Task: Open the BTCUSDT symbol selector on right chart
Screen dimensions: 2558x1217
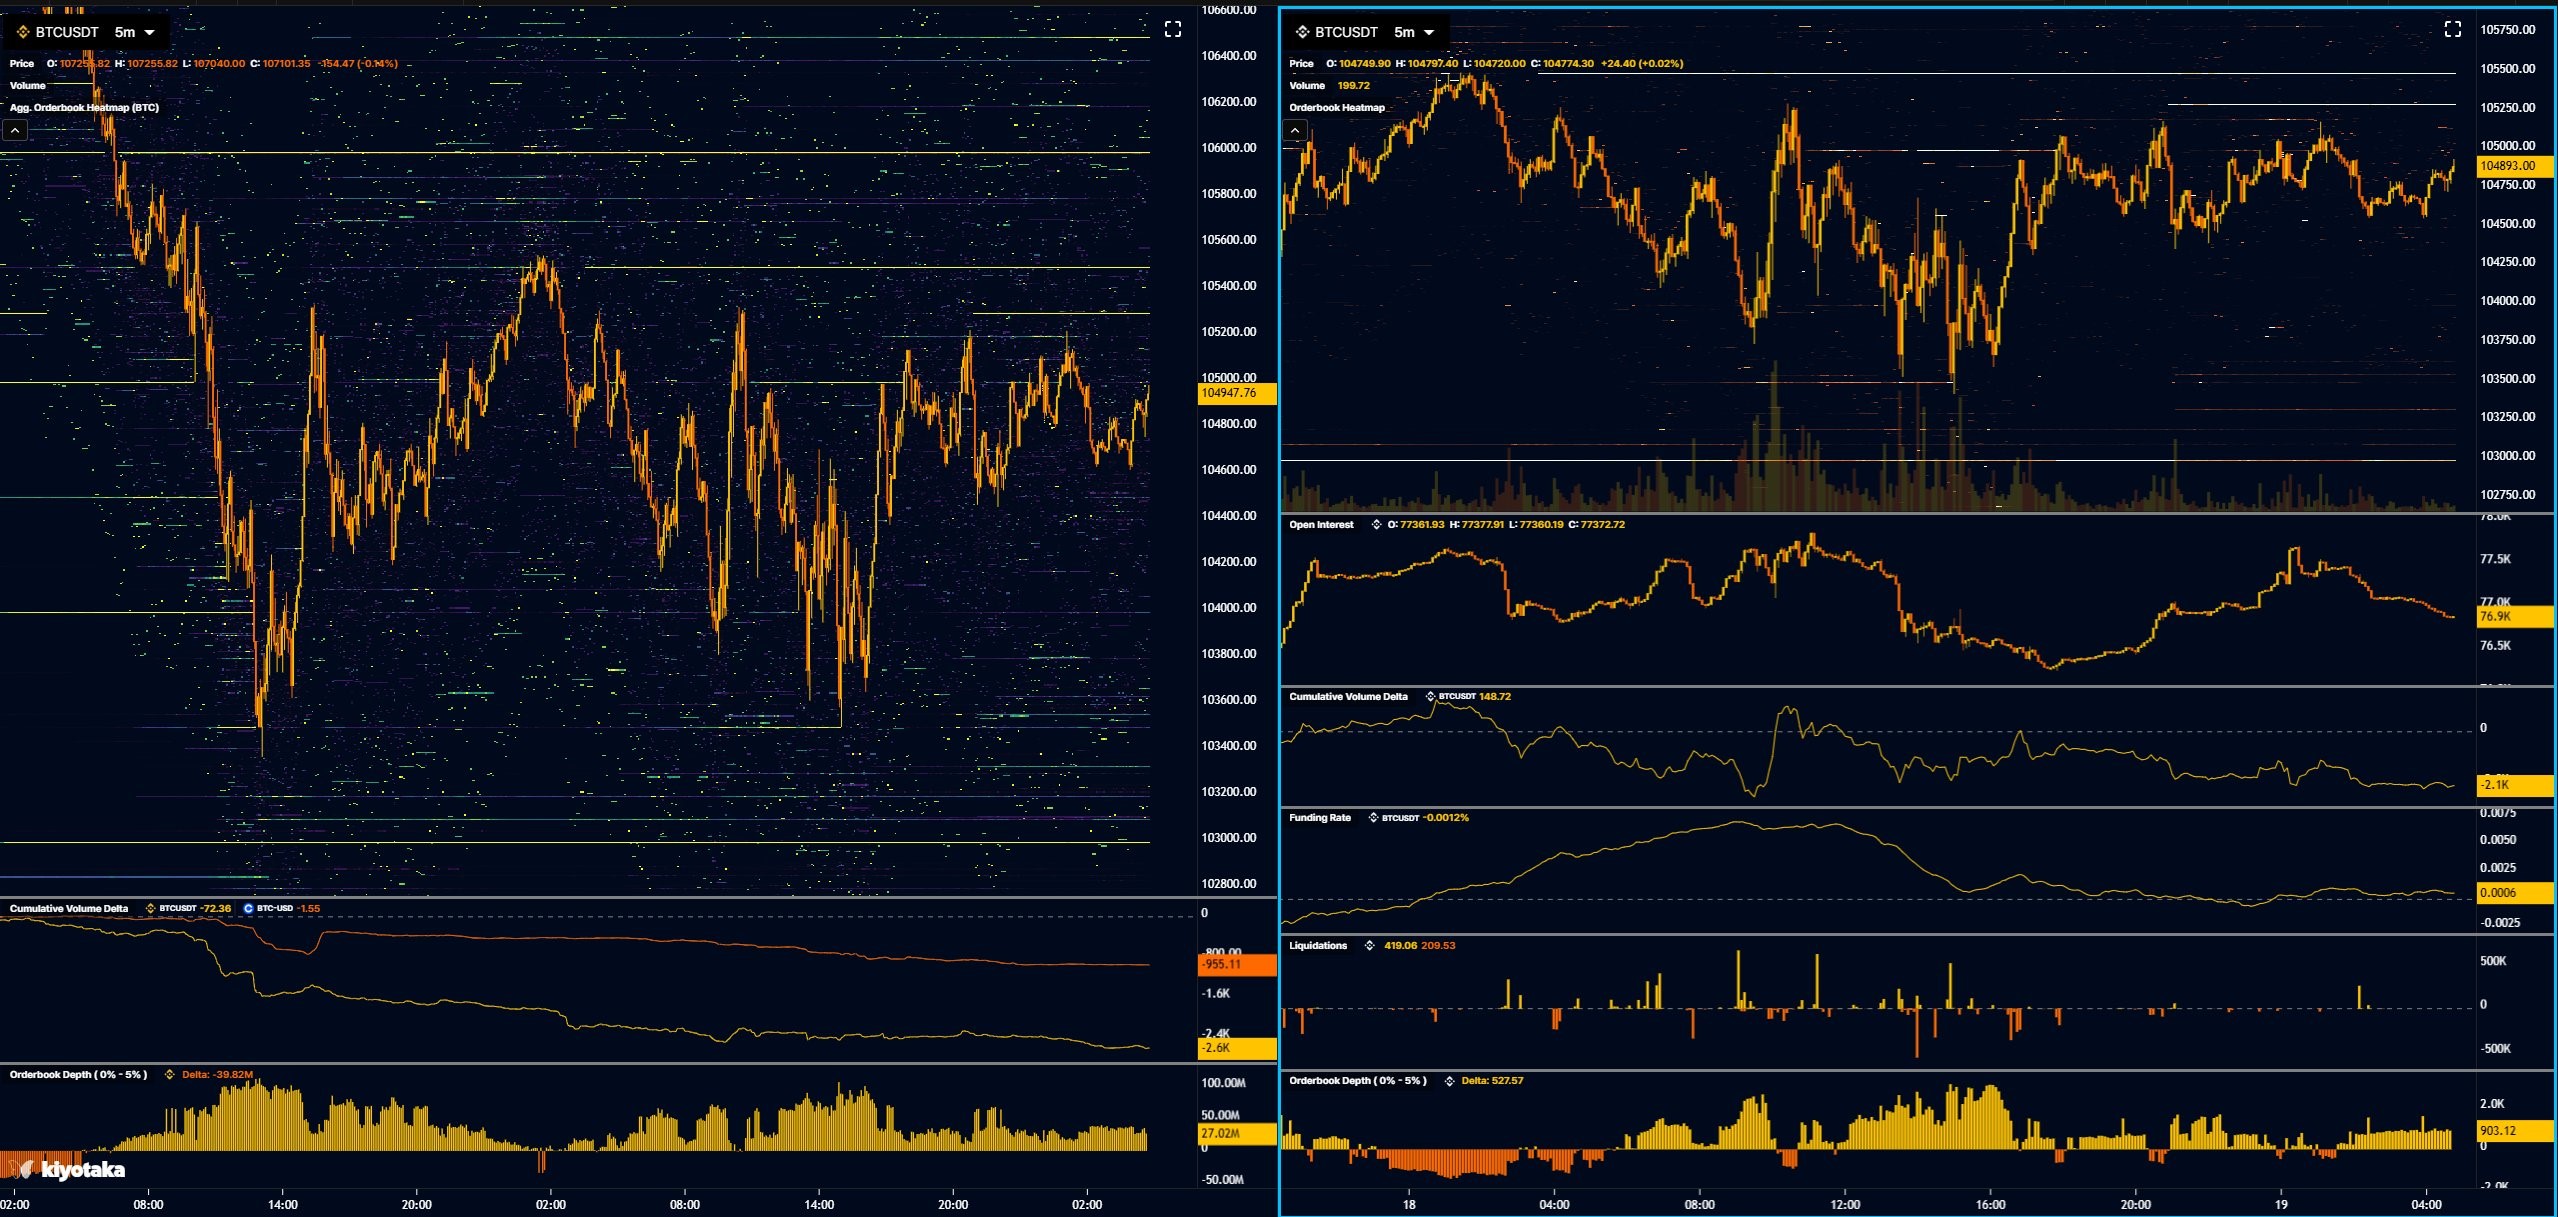Action: coord(1346,32)
